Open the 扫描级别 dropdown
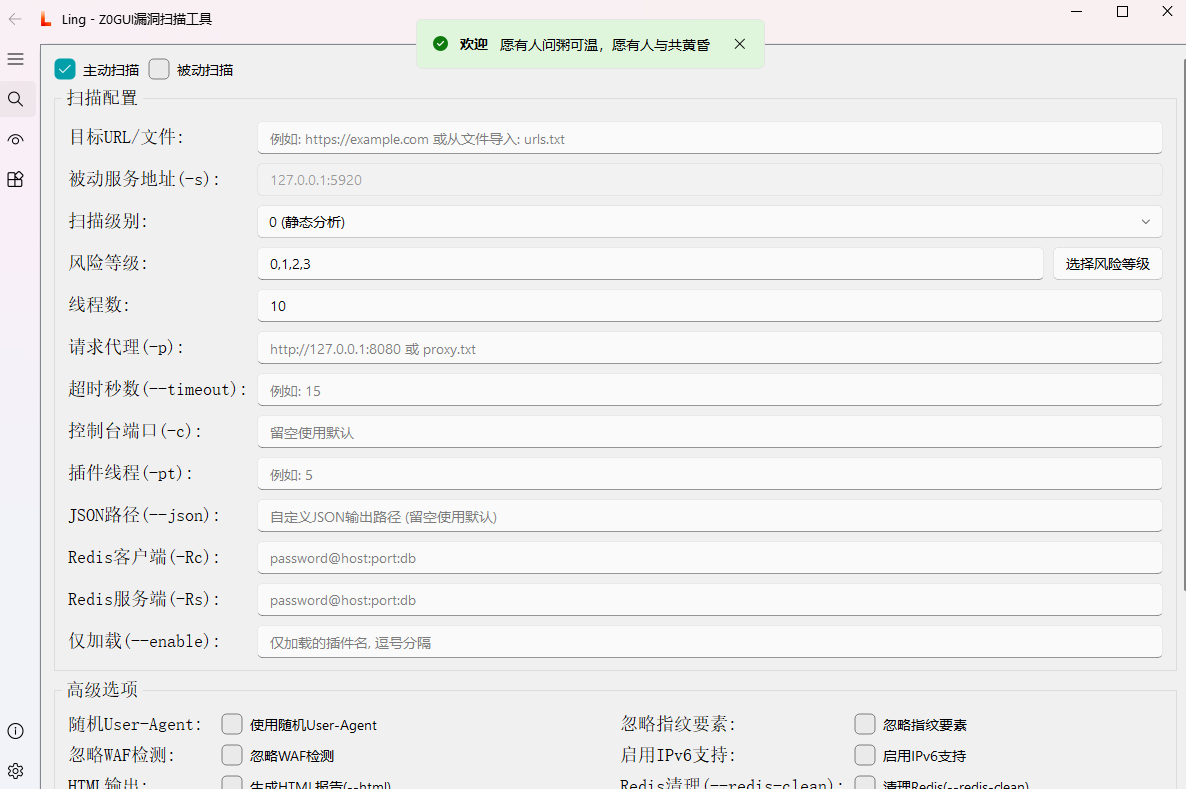Screen dimensions: 1186x789 coord(709,222)
